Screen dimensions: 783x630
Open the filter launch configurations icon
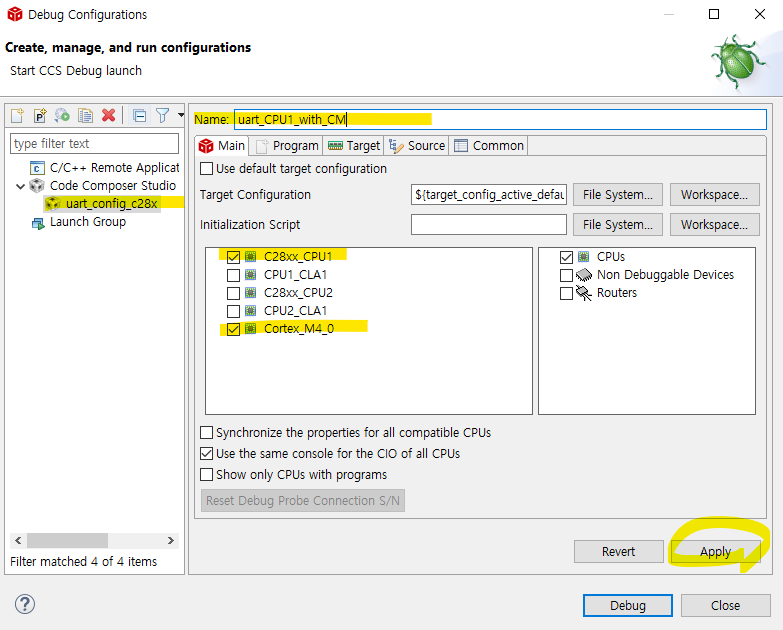tap(162, 116)
